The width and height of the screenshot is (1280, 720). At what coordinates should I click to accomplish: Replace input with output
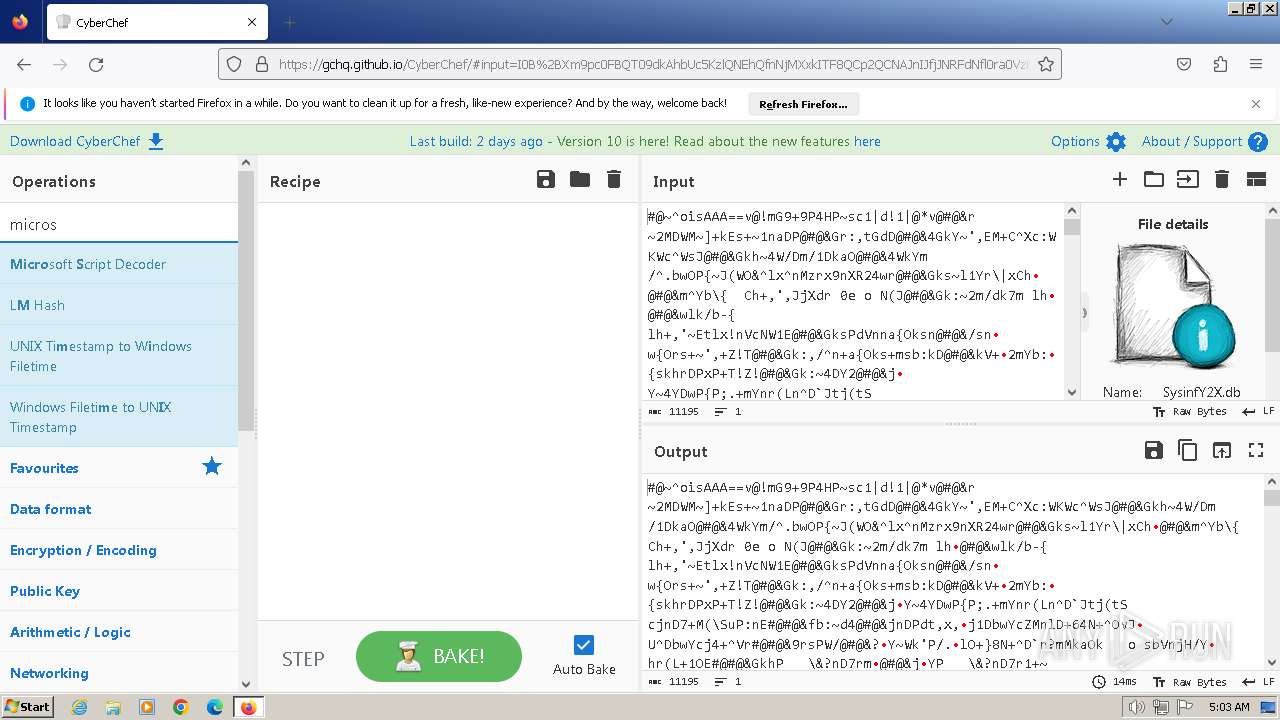(x=1222, y=451)
